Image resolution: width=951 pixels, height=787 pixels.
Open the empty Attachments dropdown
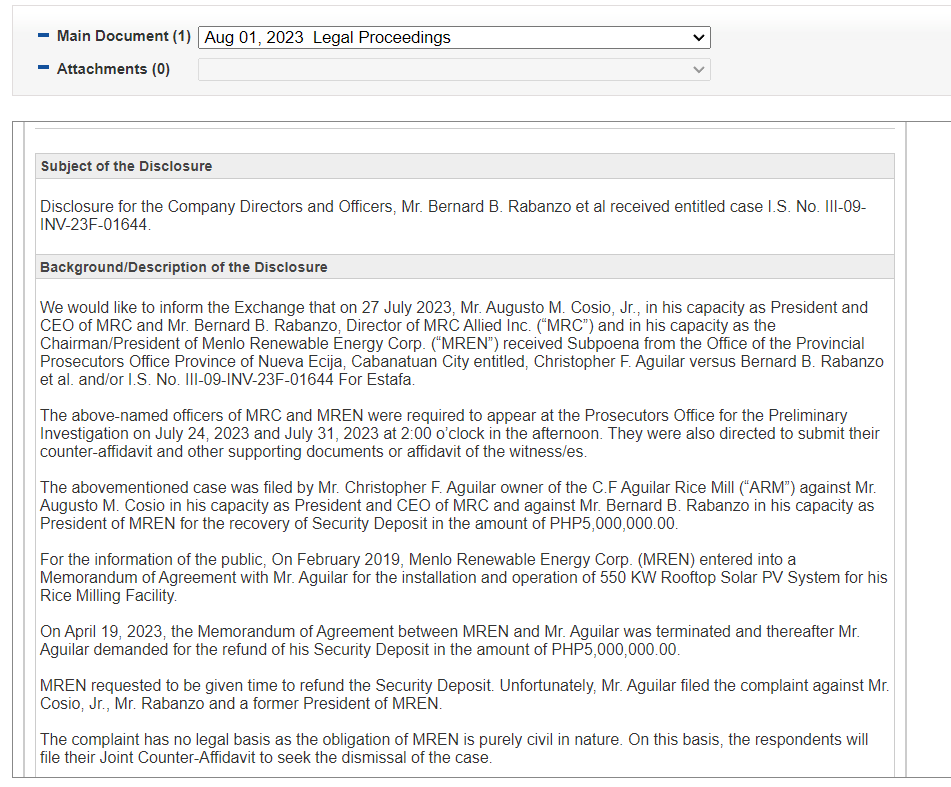pyautogui.click(x=454, y=70)
